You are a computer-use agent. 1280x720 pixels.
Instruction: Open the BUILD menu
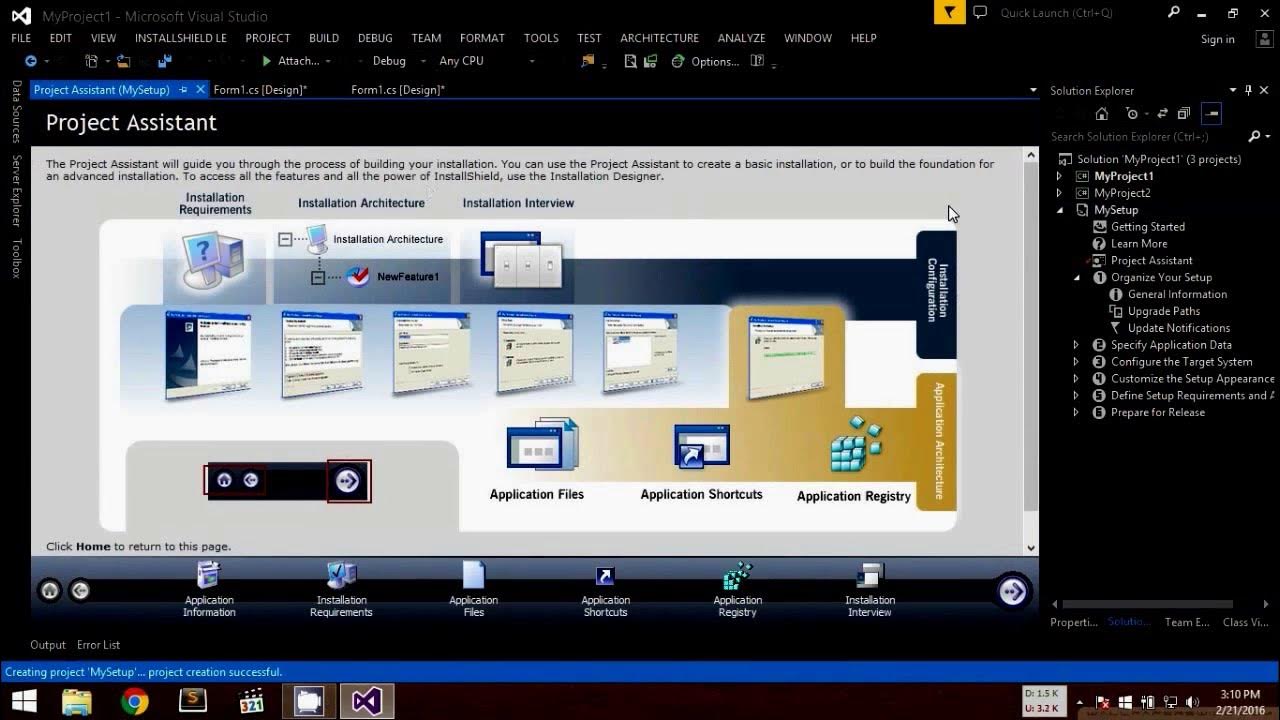point(324,38)
